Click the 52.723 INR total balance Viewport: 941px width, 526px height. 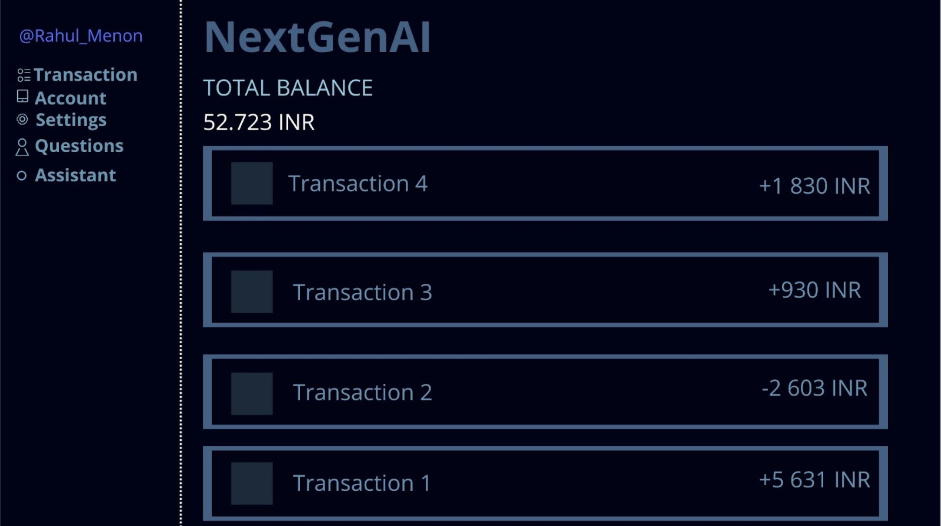click(x=259, y=123)
